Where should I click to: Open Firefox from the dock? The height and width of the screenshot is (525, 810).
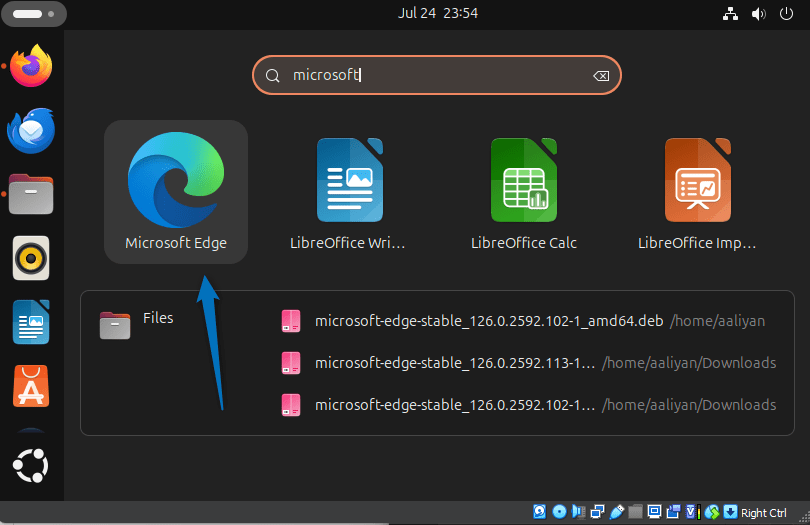[x=31, y=66]
